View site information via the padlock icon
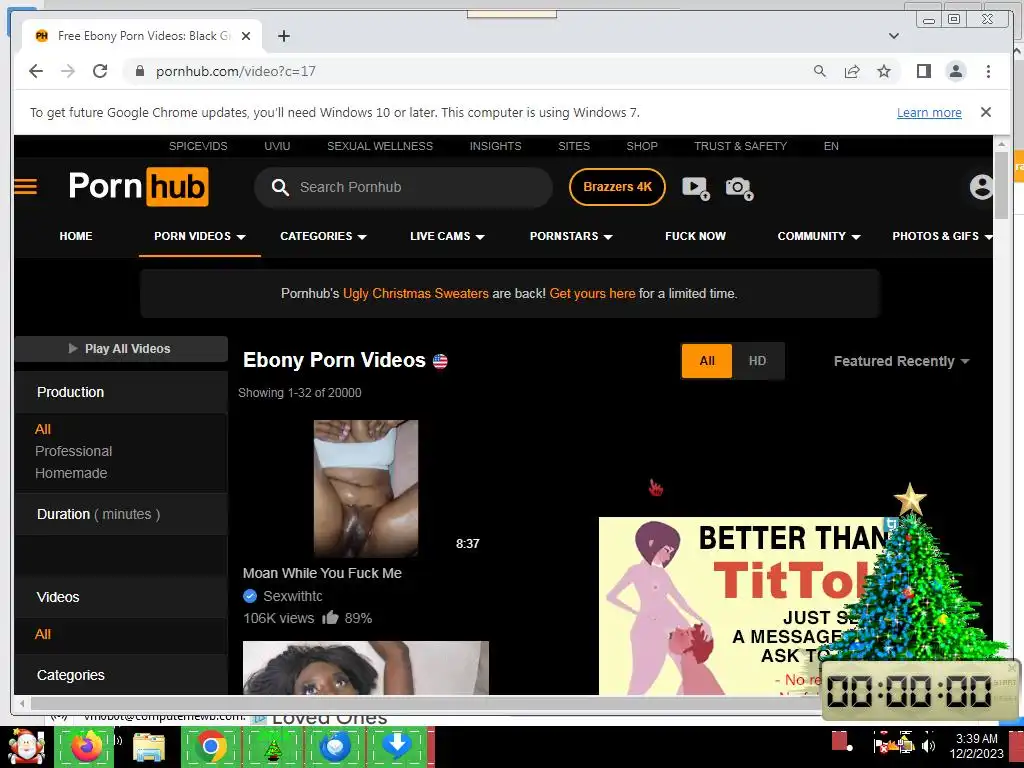1024x768 pixels. tap(139, 71)
